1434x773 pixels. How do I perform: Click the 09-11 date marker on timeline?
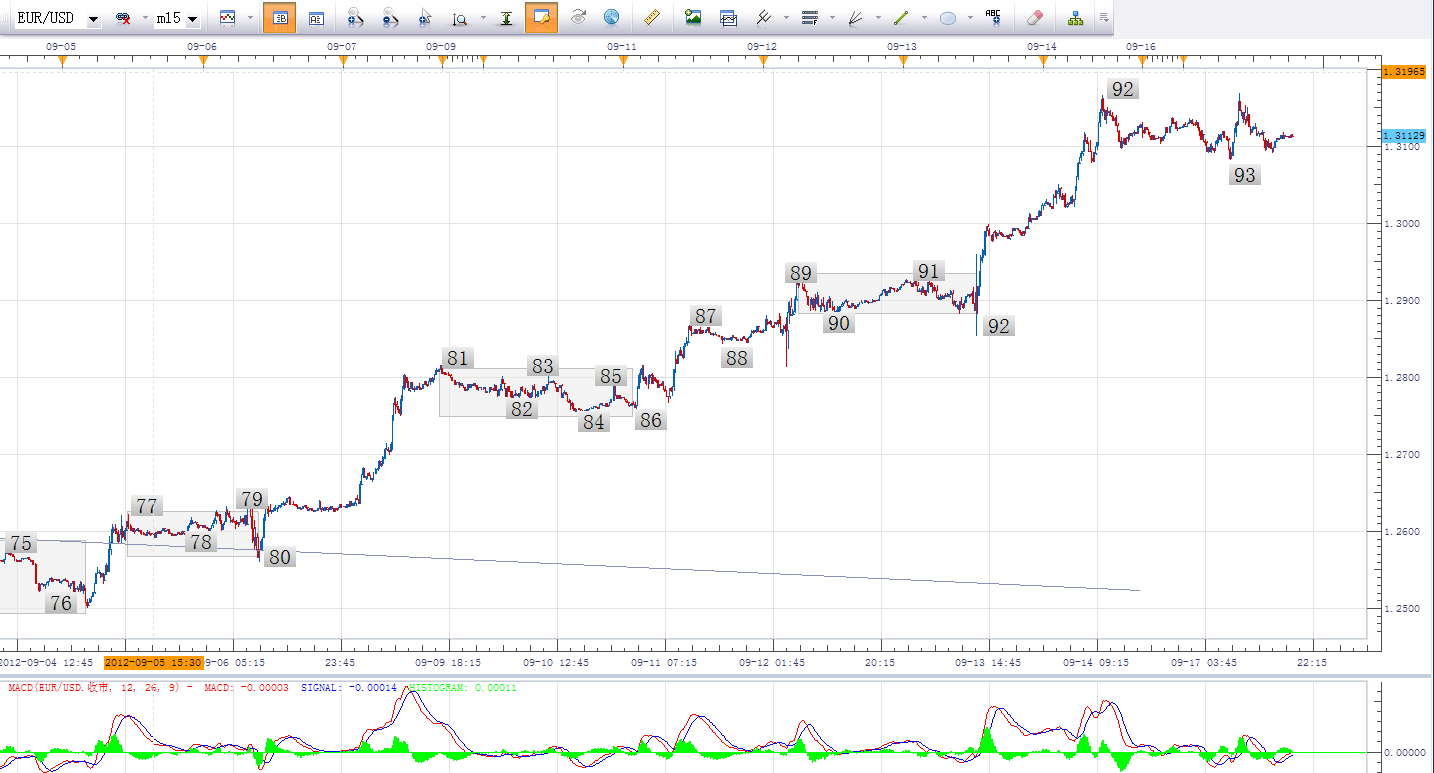(622, 46)
